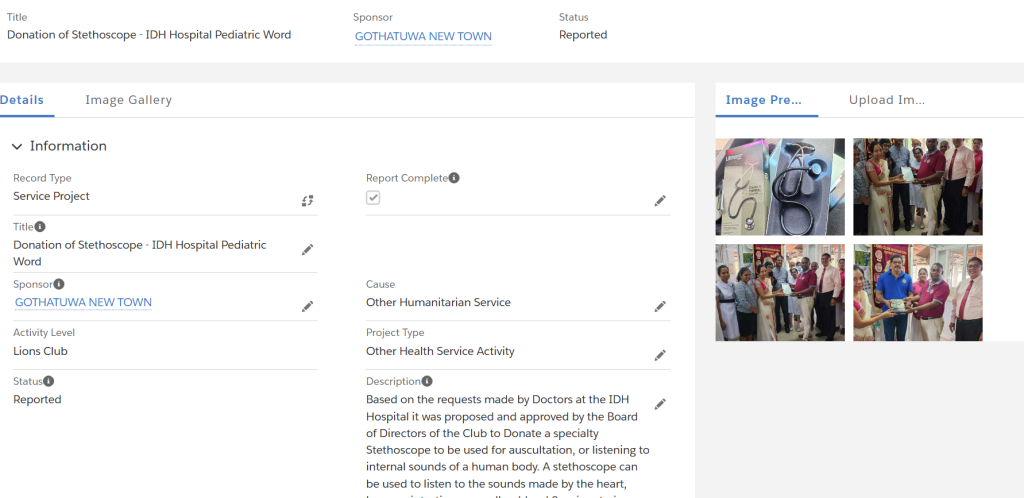Screen dimensions: 1024x498
Task: Switch to the Image Gallery tab
Action: (129, 100)
